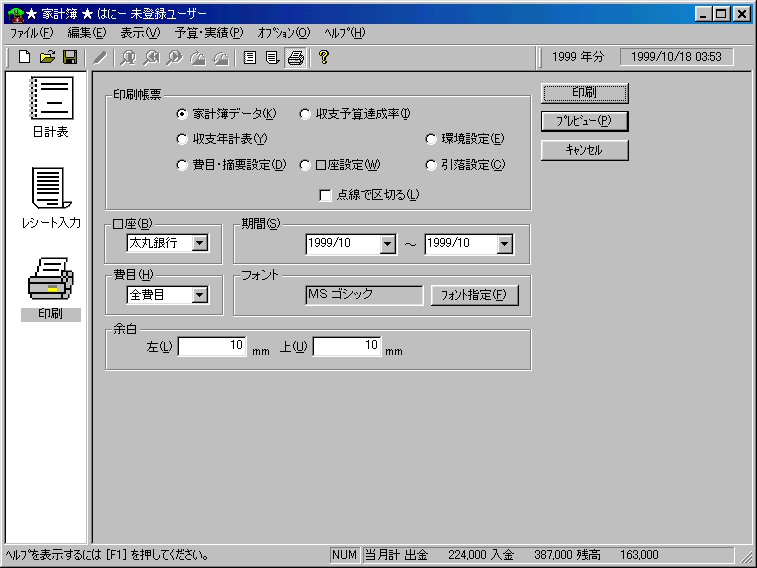Click the MS ゴシック font name field
The height and width of the screenshot is (568, 757).
364,295
